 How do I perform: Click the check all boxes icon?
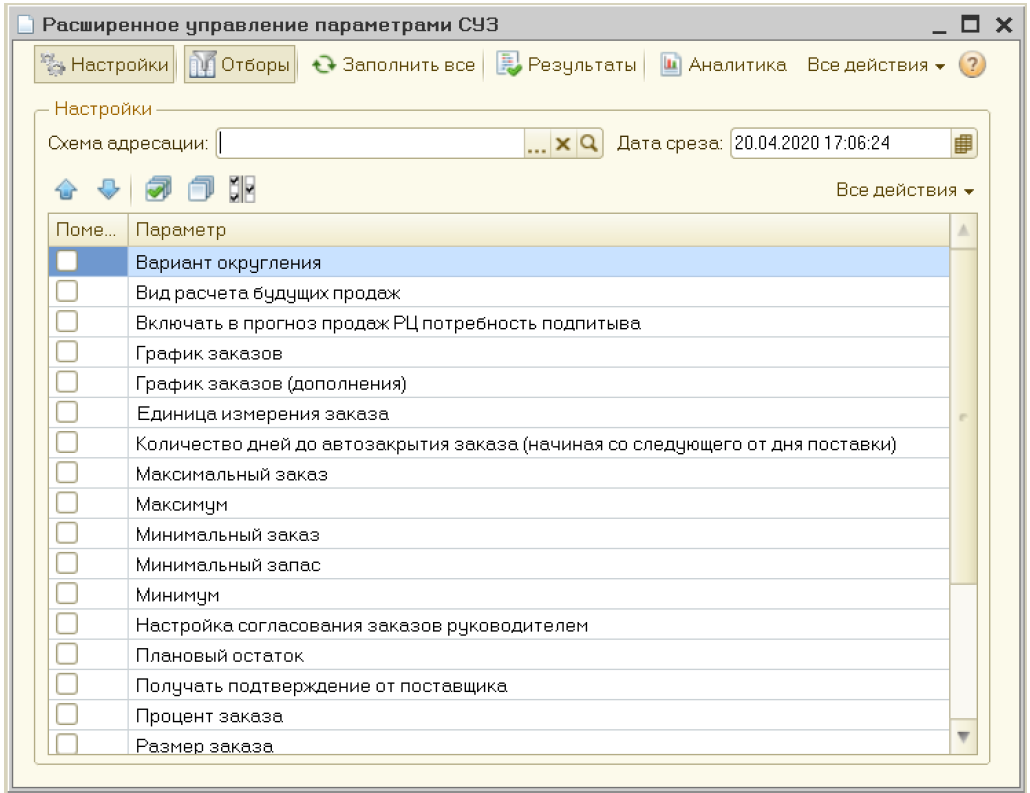point(158,189)
